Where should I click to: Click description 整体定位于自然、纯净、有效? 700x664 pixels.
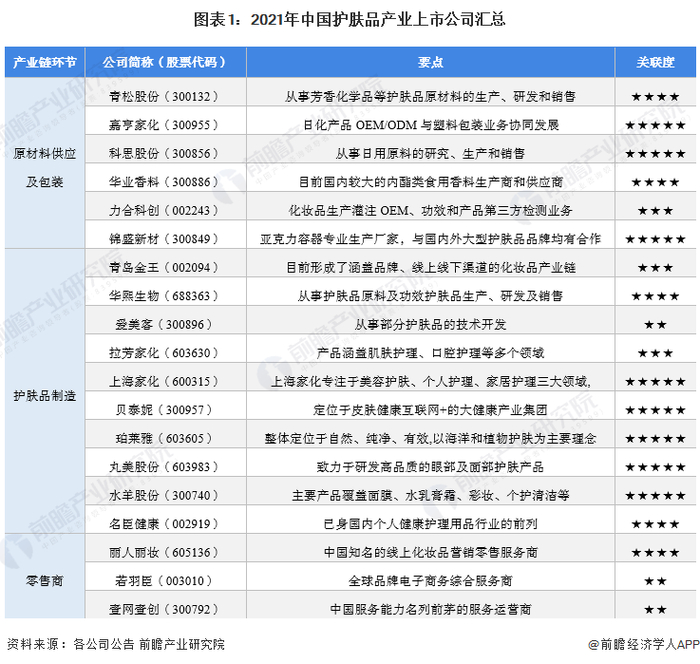pos(346,438)
